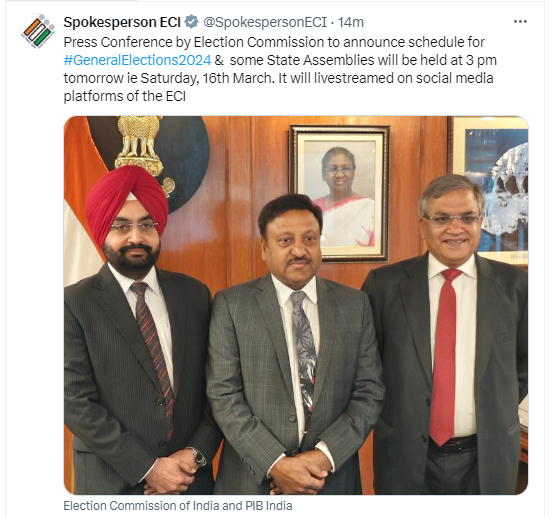The height and width of the screenshot is (516, 556).
Task: Open the Spokesperson ECI display name
Action: (x=122, y=22)
